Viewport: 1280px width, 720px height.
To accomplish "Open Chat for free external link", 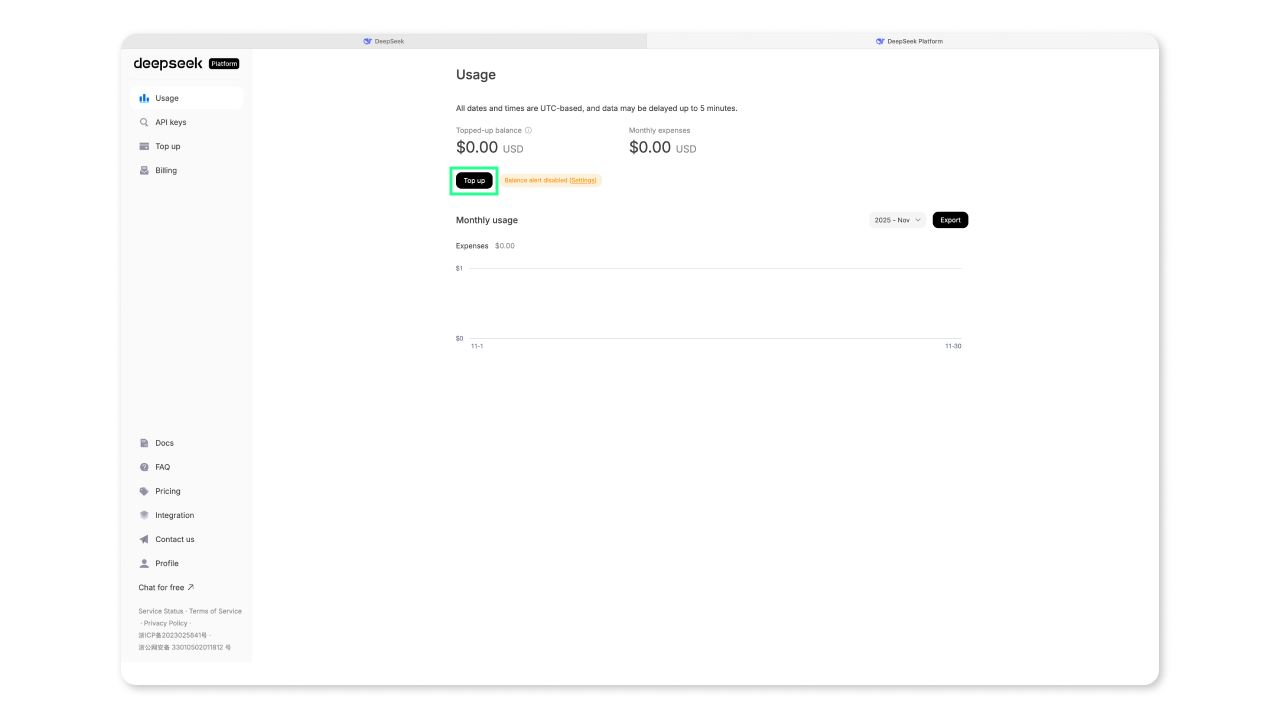I will click(x=166, y=587).
